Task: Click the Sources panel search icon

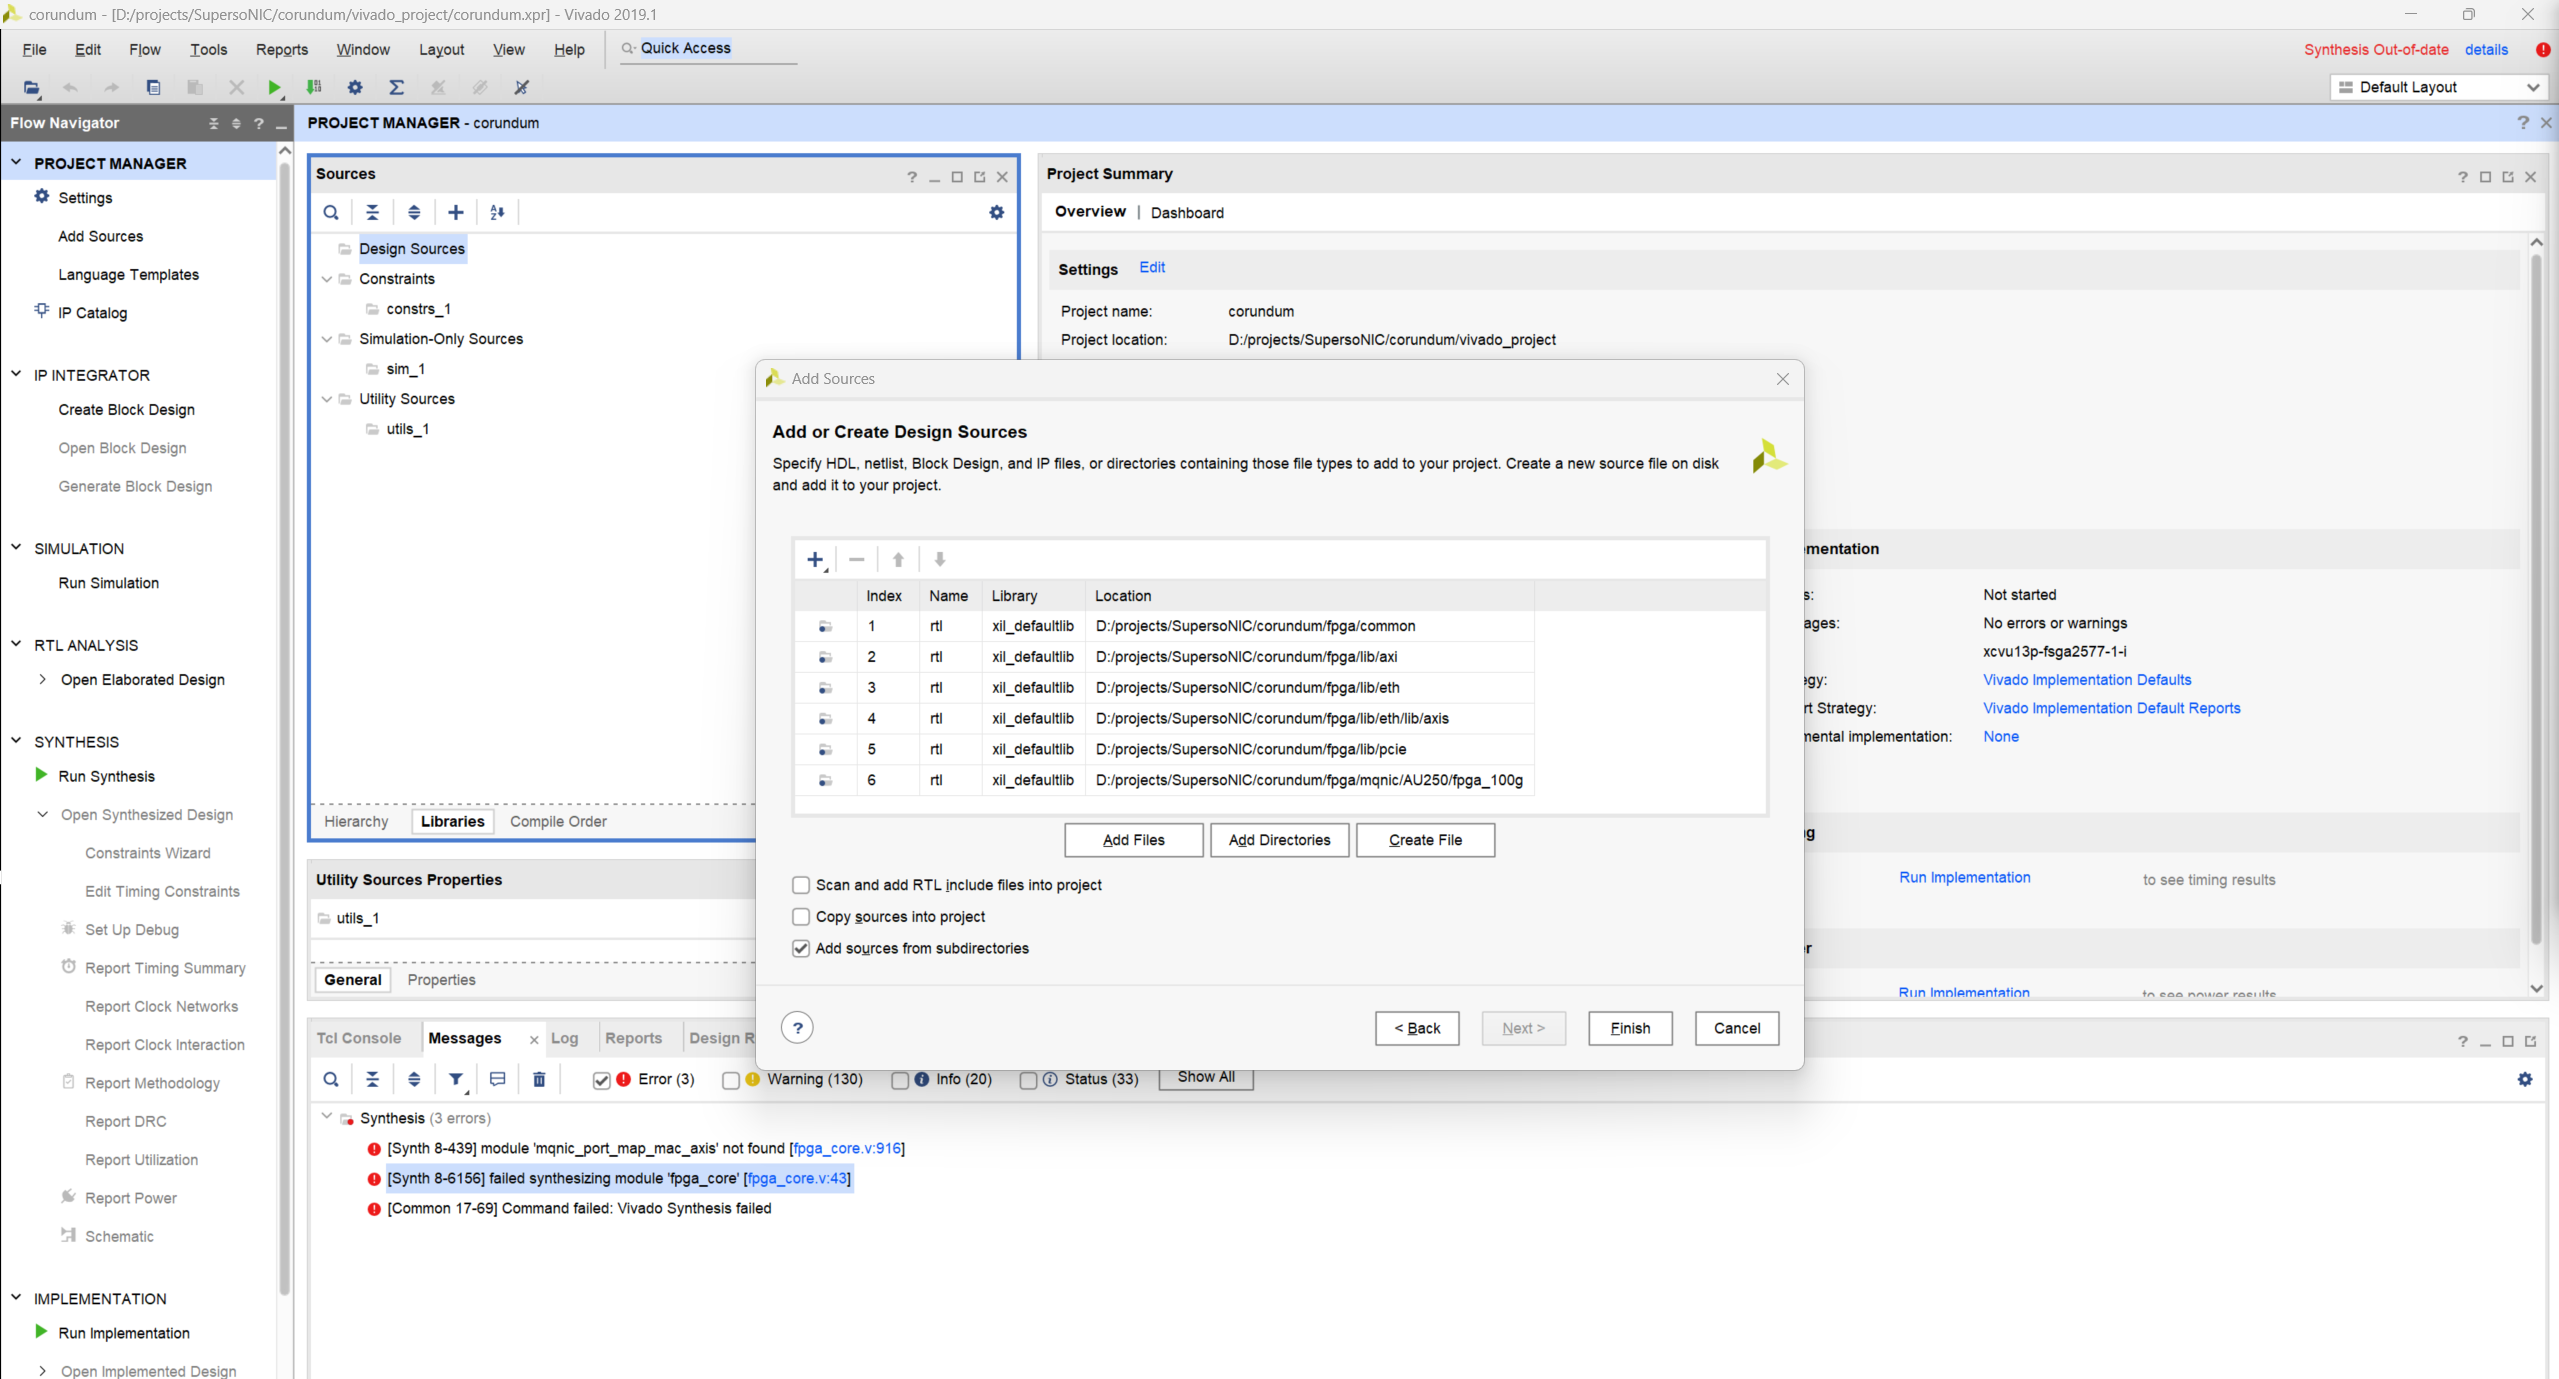Action: (331, 212)
